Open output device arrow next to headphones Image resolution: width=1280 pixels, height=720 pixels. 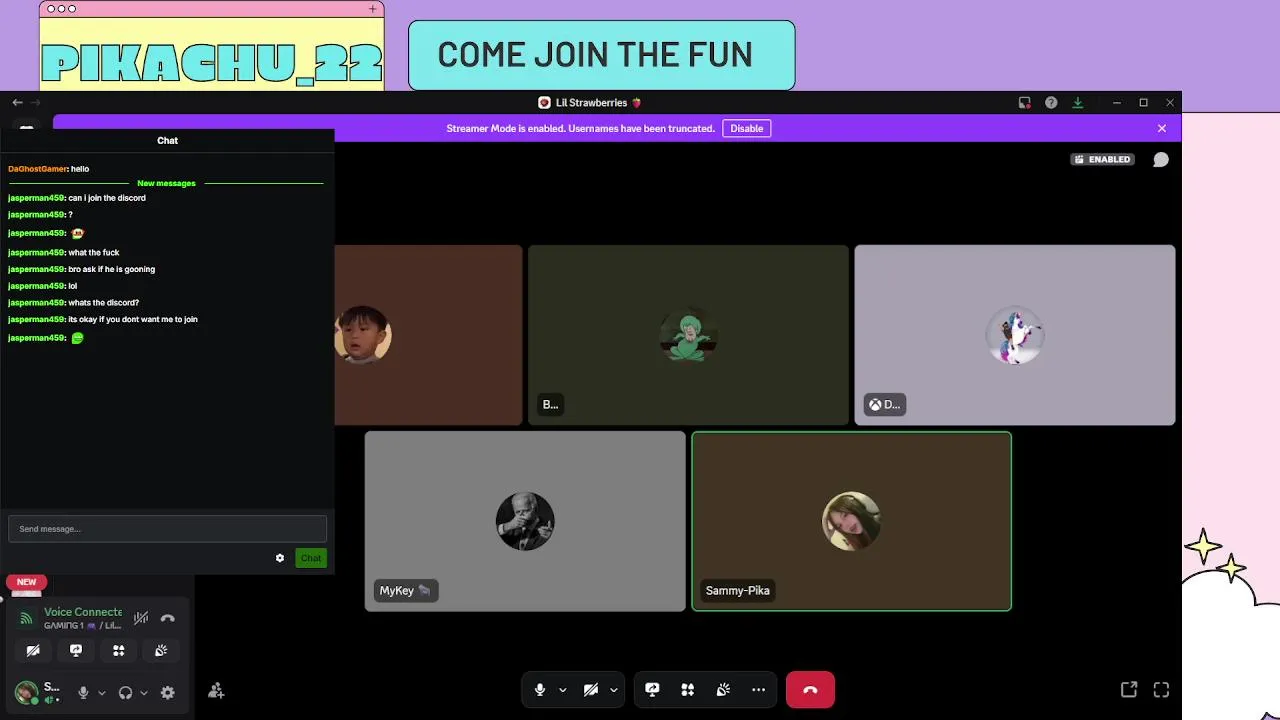[144, 692]
